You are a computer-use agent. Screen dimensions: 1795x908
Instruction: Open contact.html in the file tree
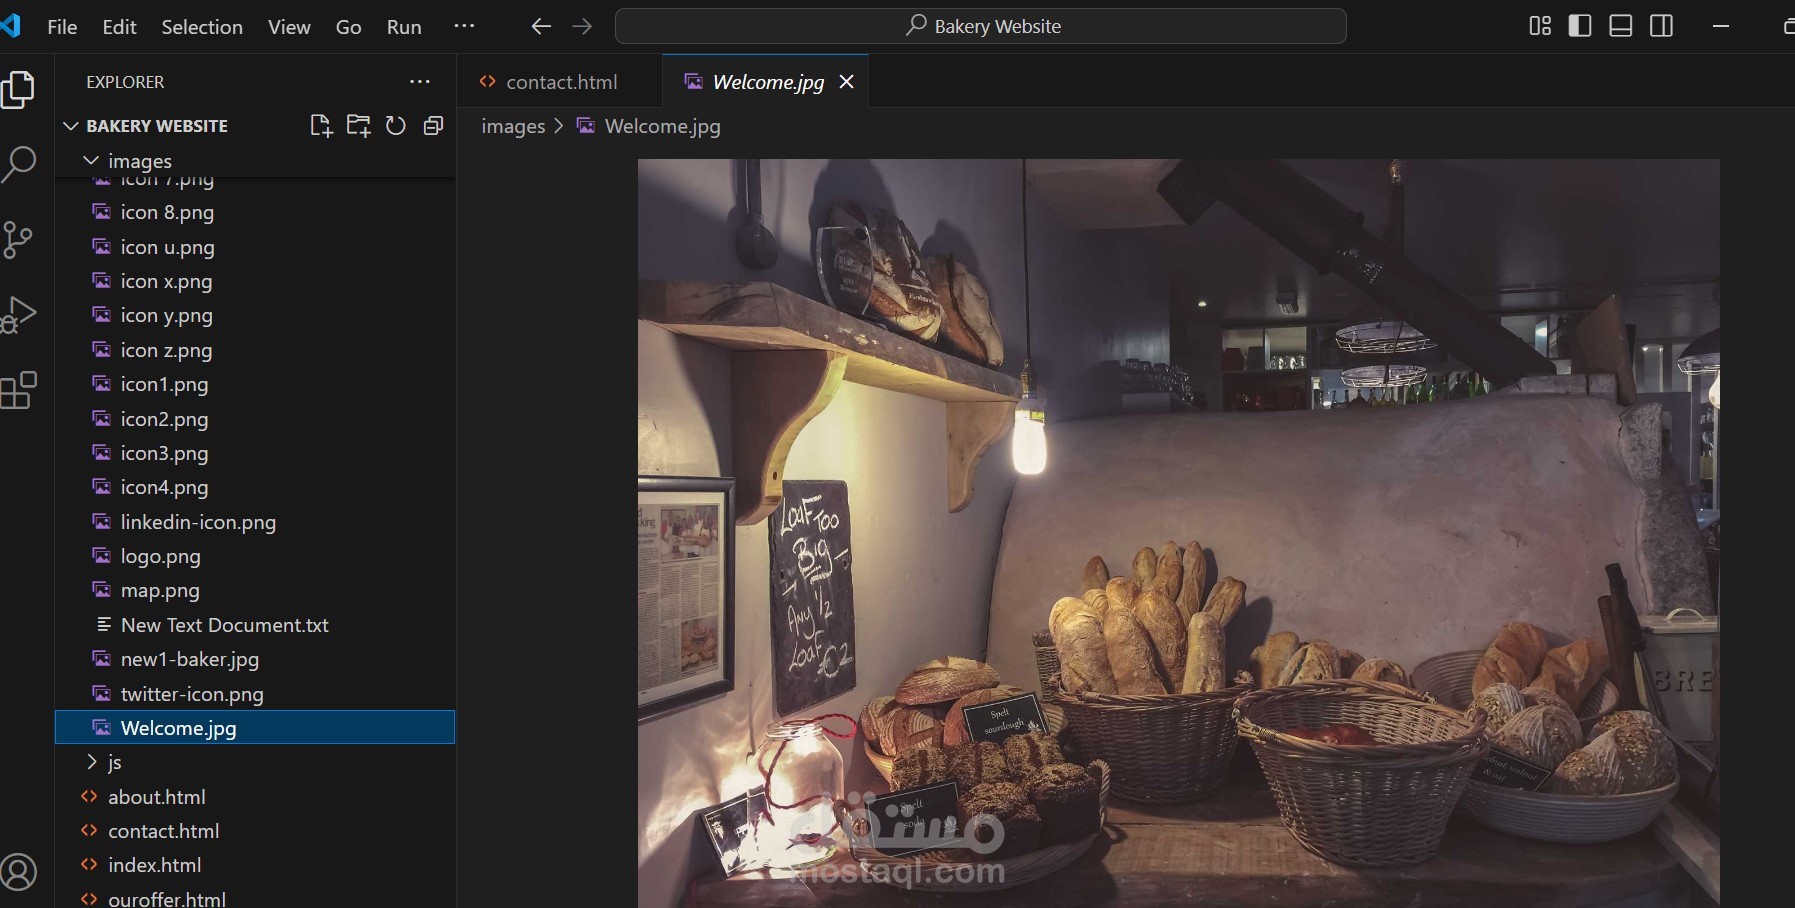coord(255,831)
